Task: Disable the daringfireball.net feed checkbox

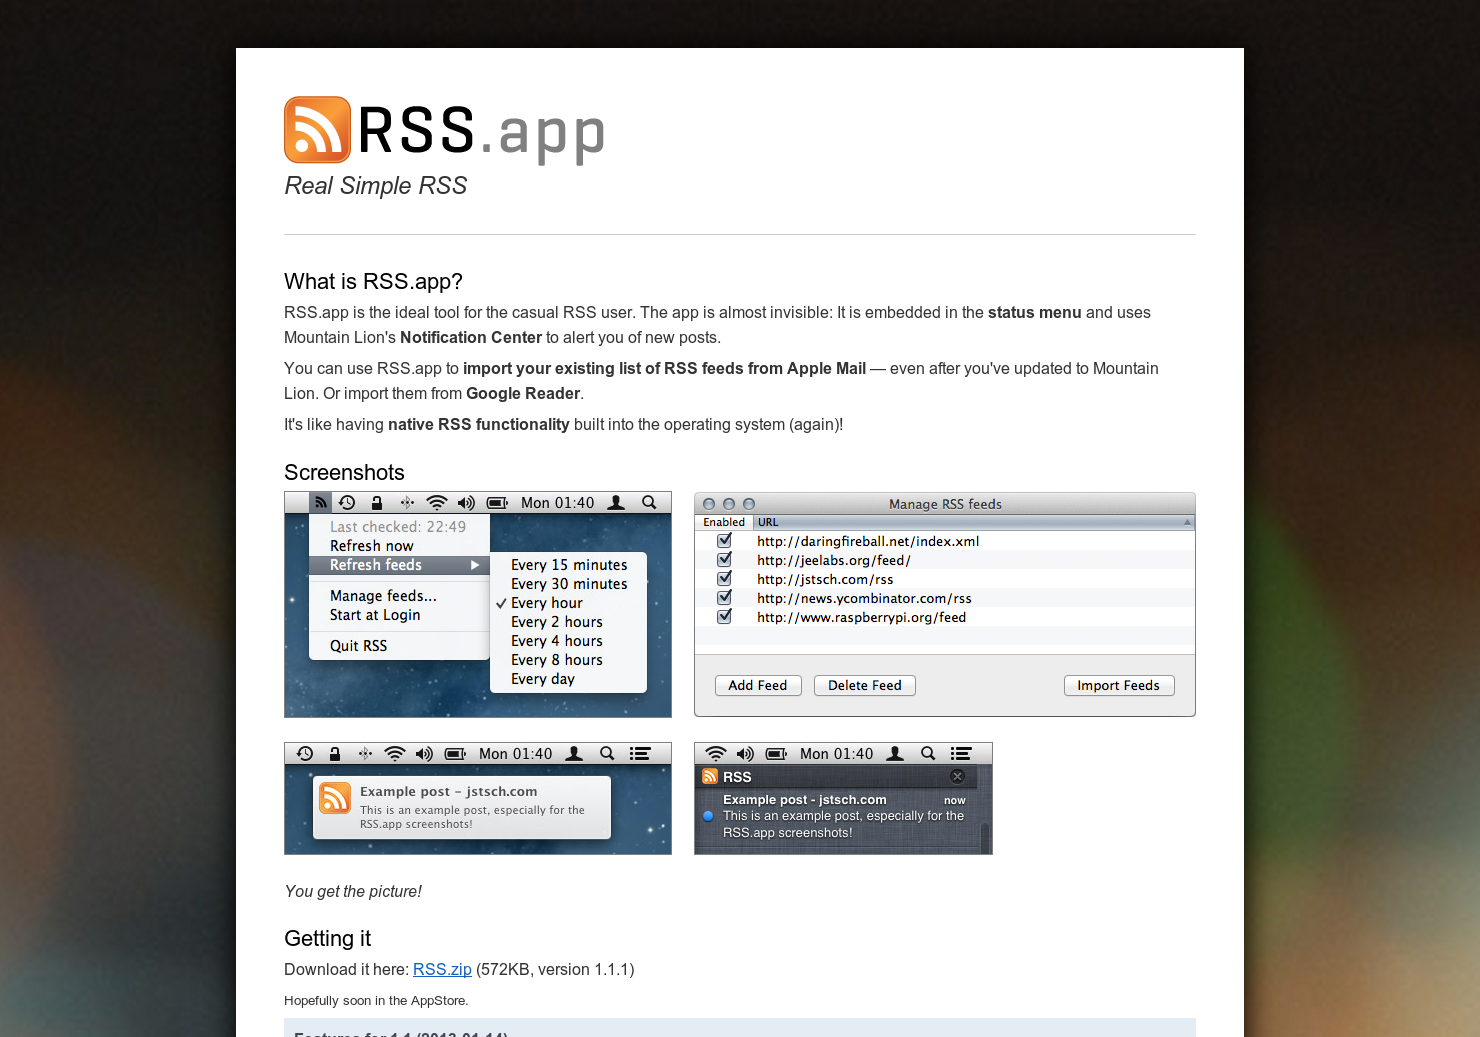Action: [x=724, y=540]
